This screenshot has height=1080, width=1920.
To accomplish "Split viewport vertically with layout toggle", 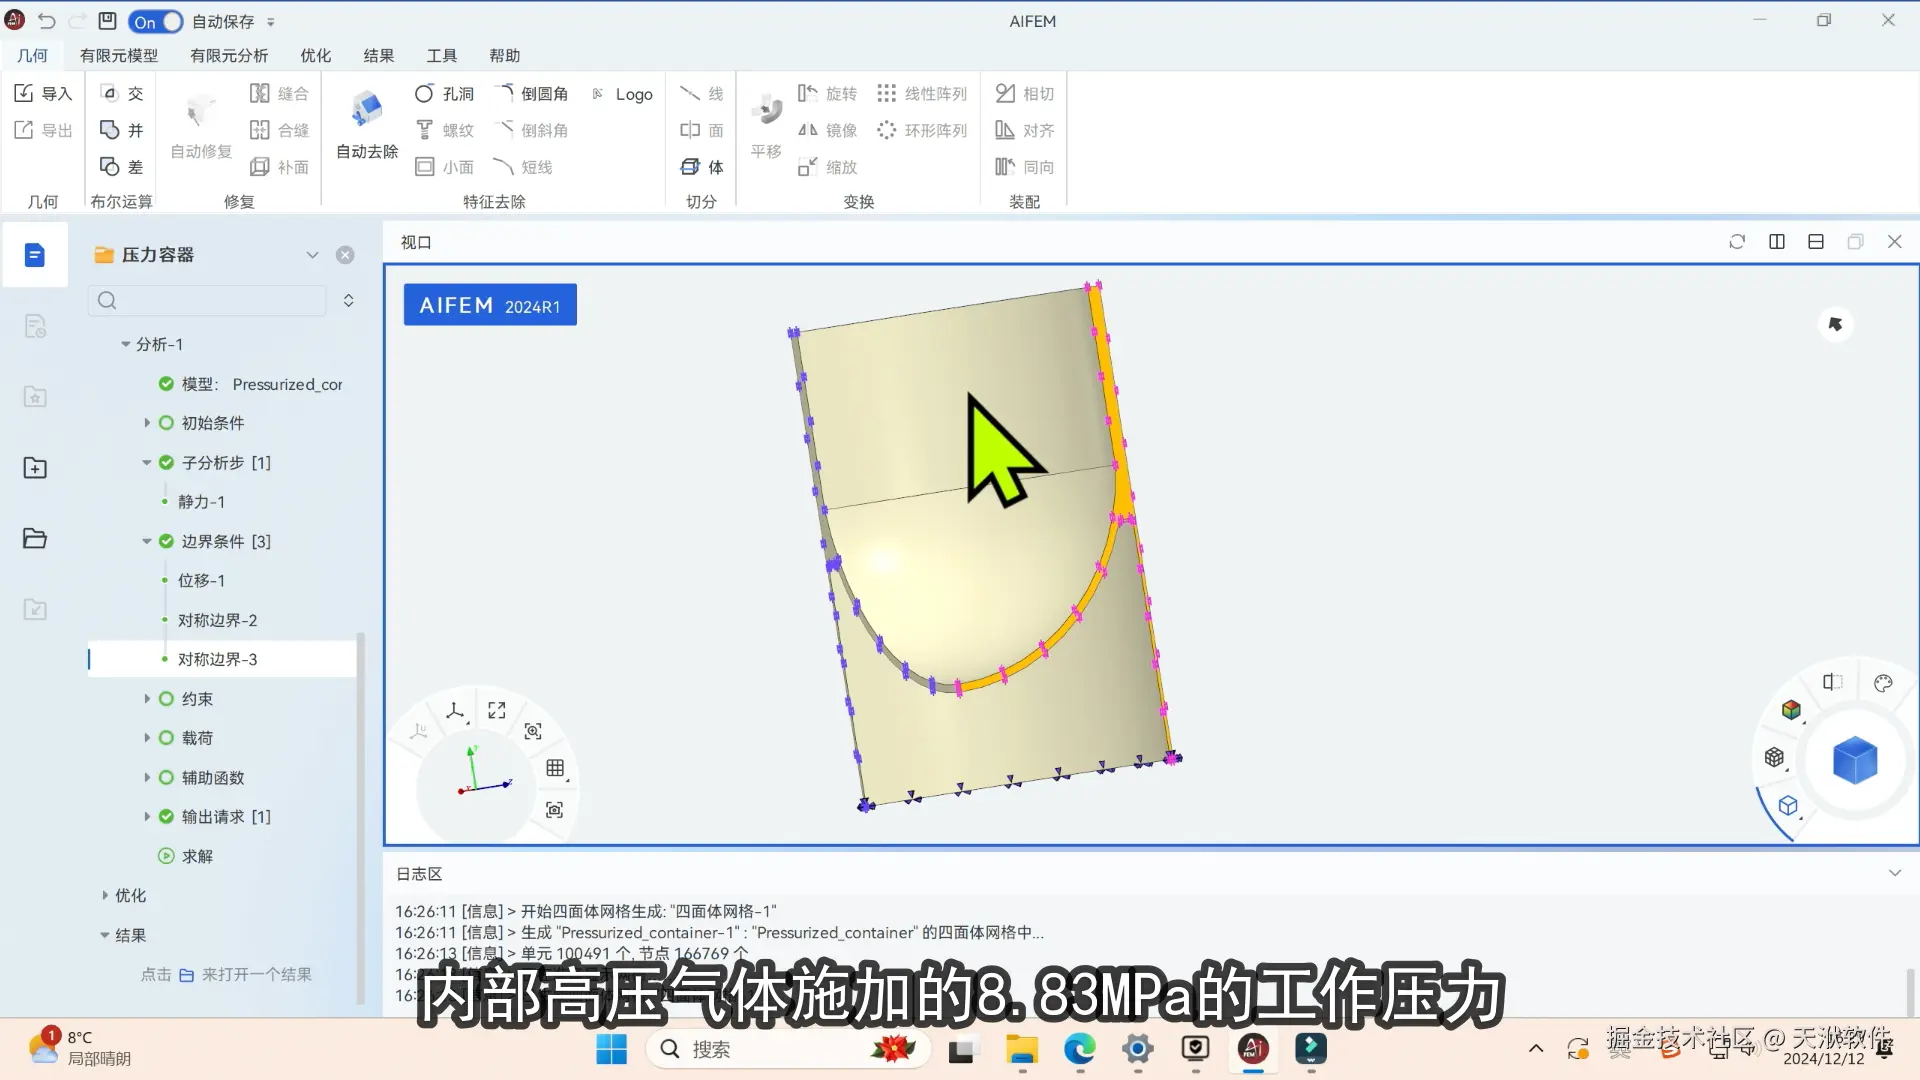I will [x=1777, y=242].
